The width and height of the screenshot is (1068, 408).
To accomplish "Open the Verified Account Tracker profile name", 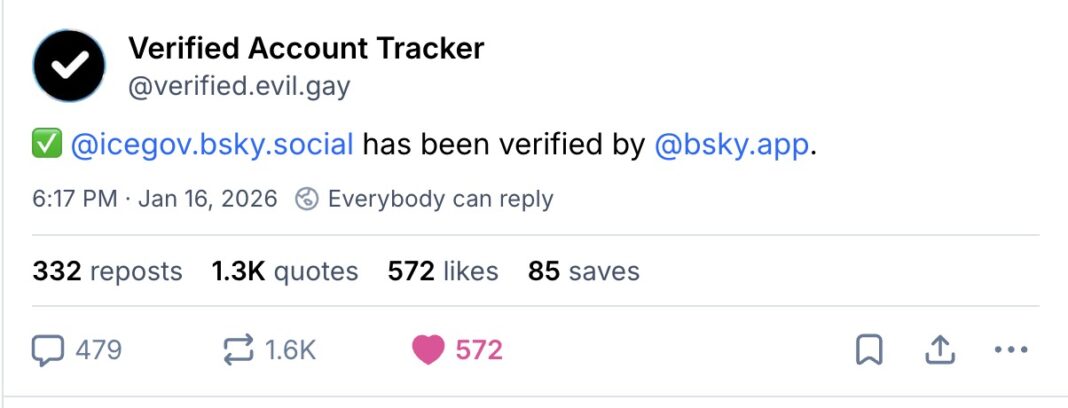I will tap(306, 48).
